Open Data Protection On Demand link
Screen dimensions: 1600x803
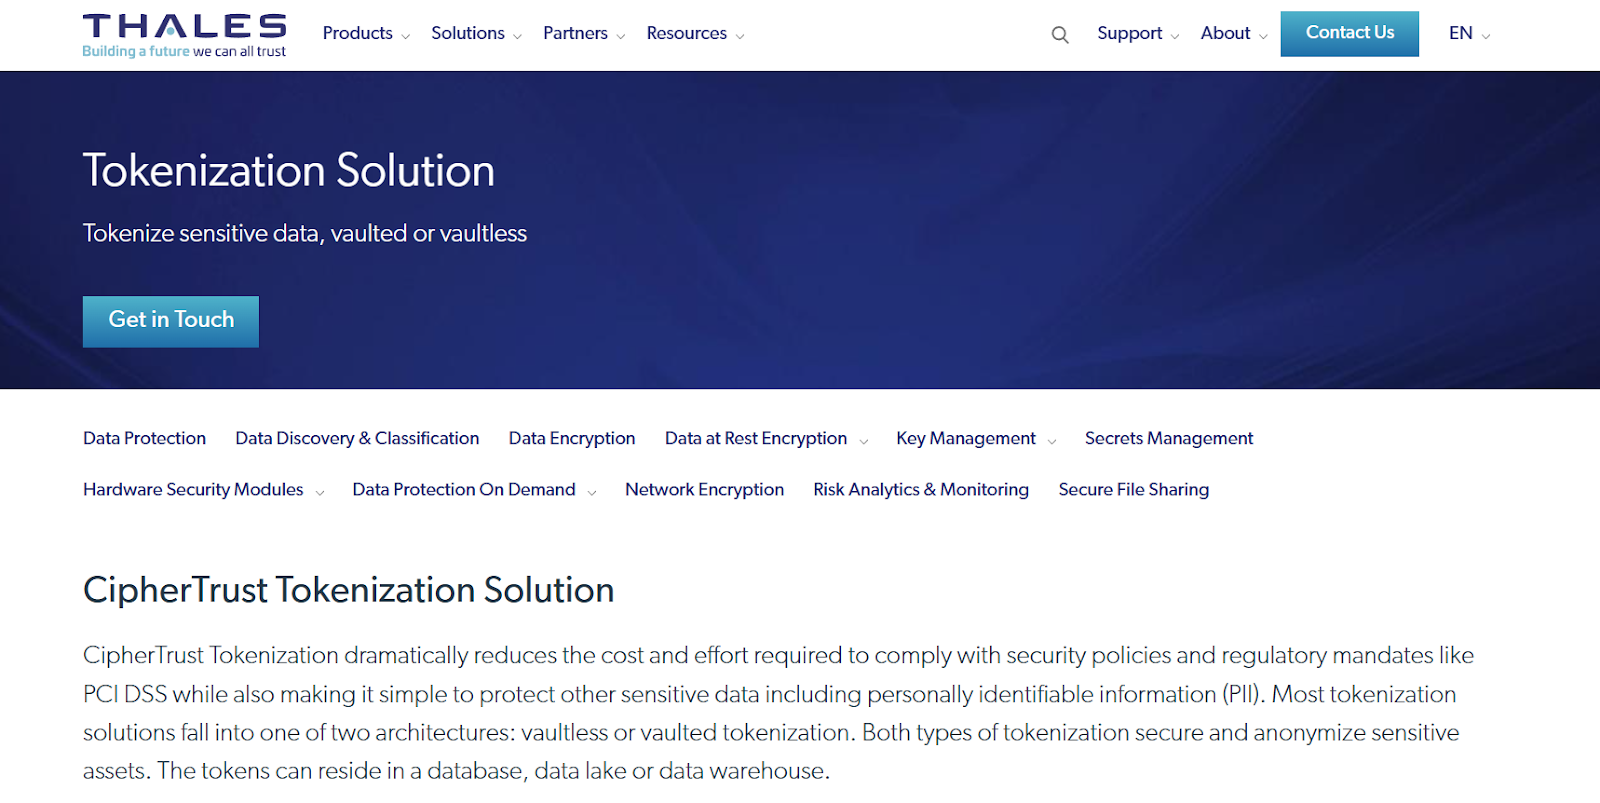point(464,489)
